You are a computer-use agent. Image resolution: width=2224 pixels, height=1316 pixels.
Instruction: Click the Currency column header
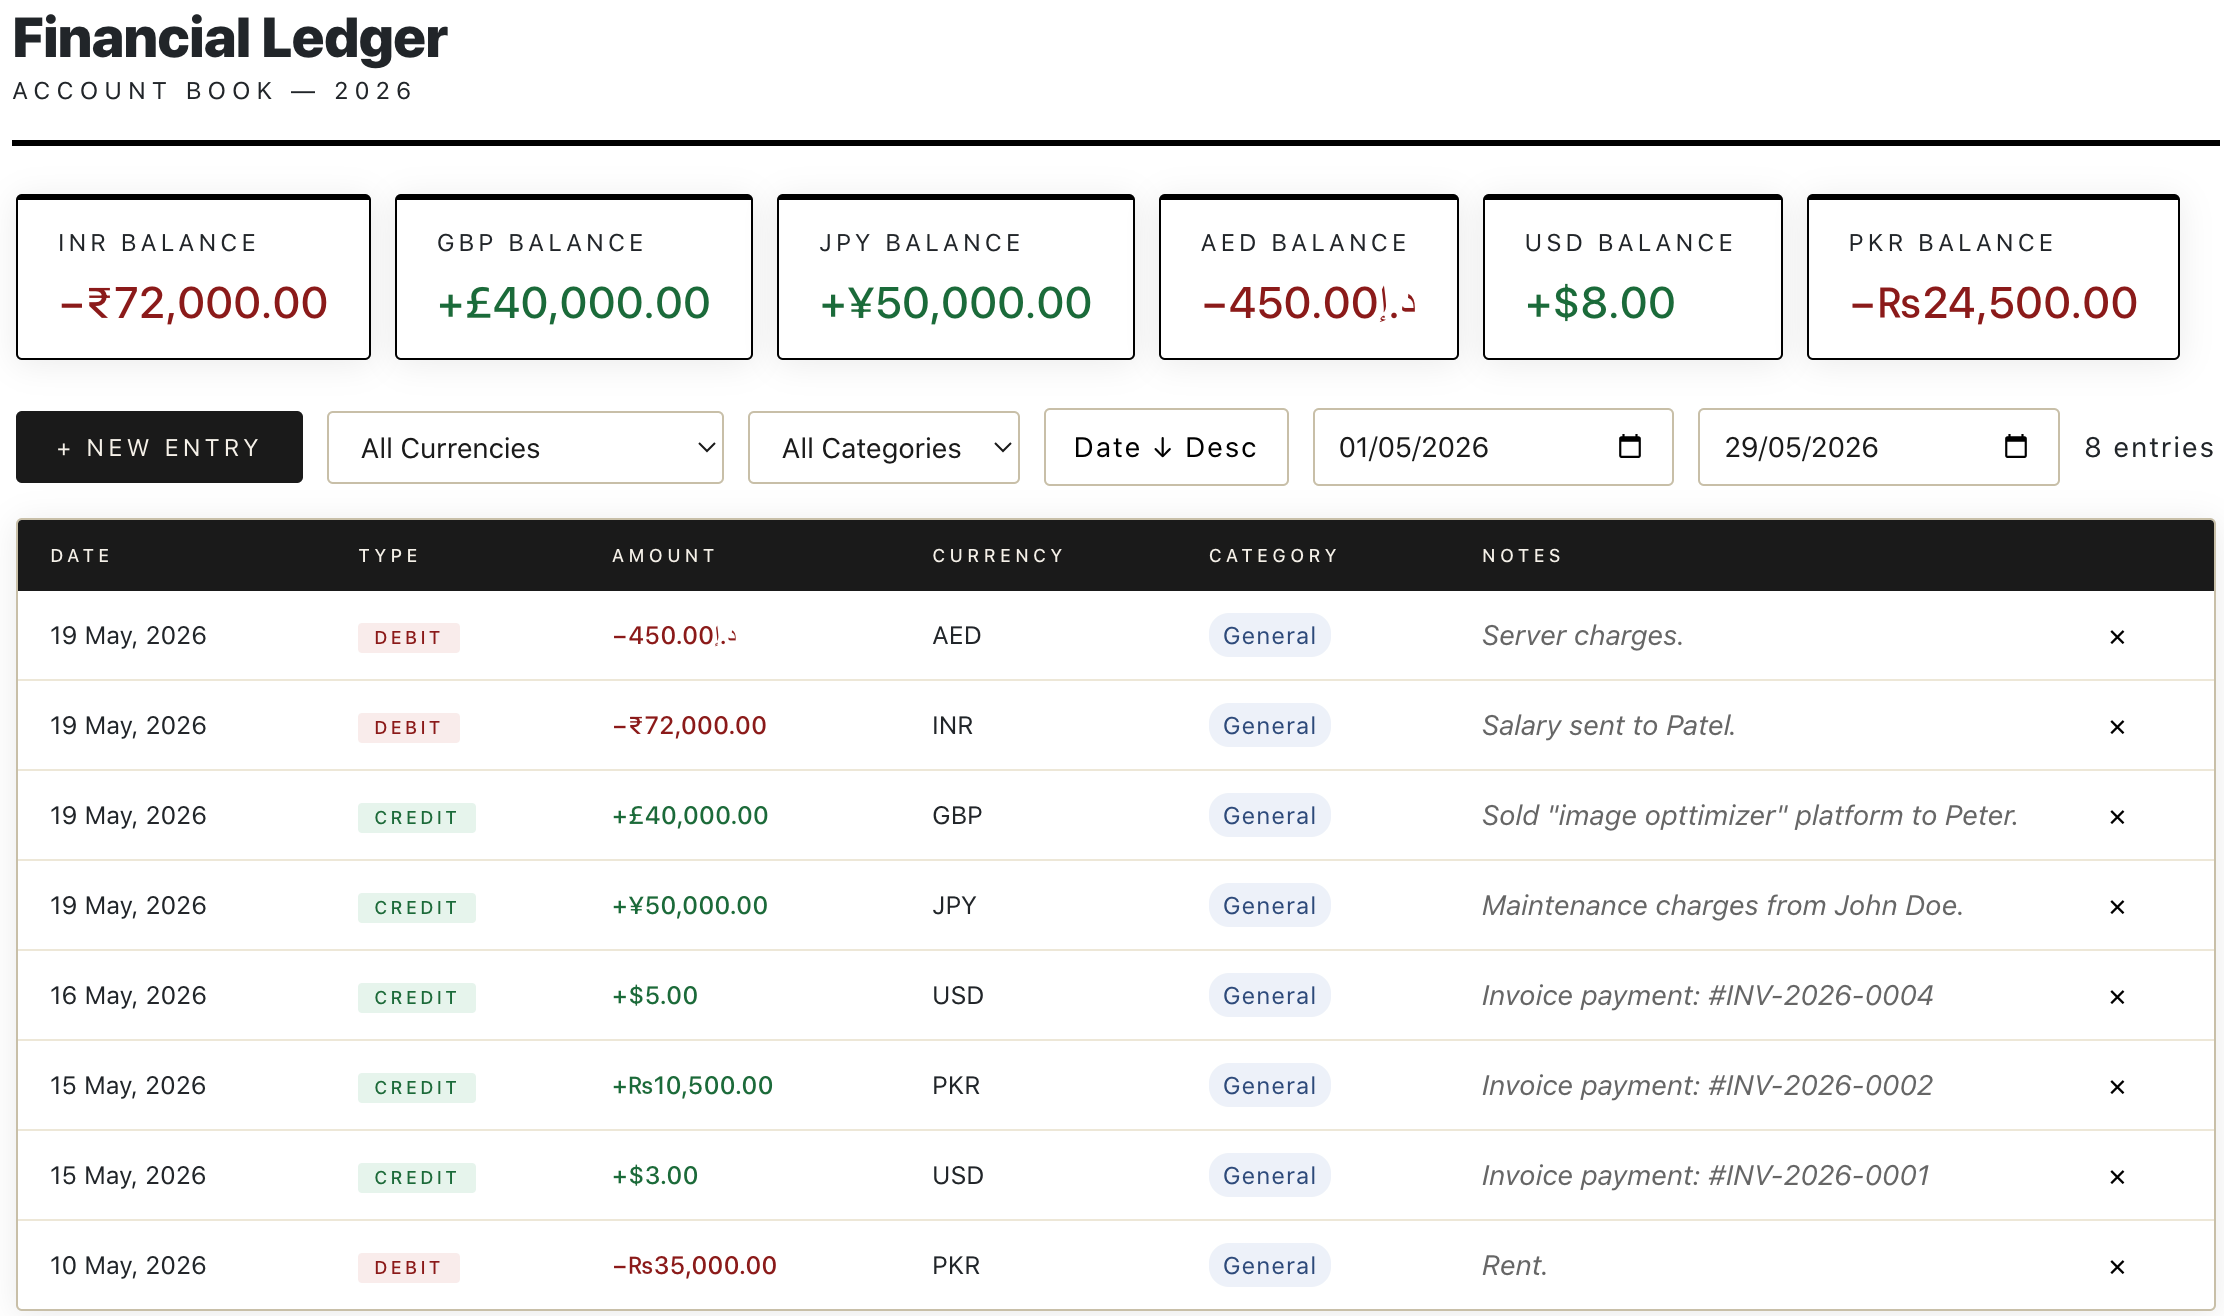[x=998, y=556]
